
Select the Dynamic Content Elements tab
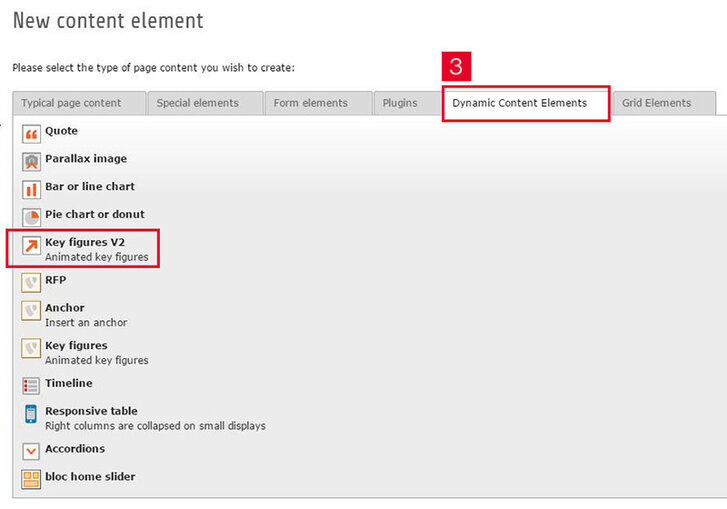(x=525, y=103)
